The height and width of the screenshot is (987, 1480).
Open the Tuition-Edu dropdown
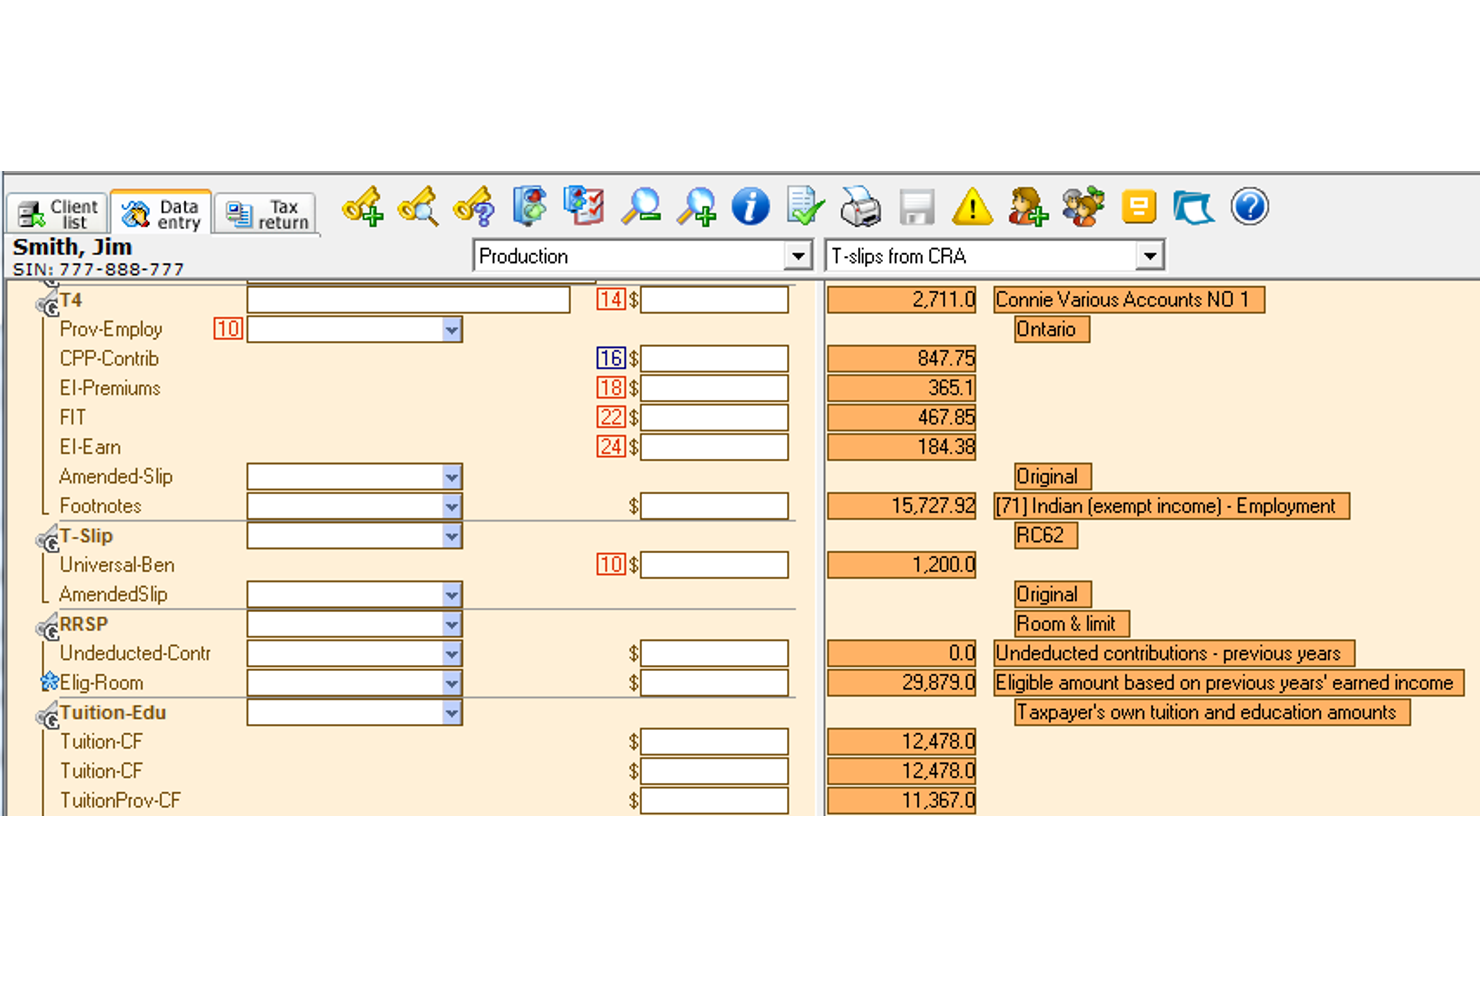354,713
